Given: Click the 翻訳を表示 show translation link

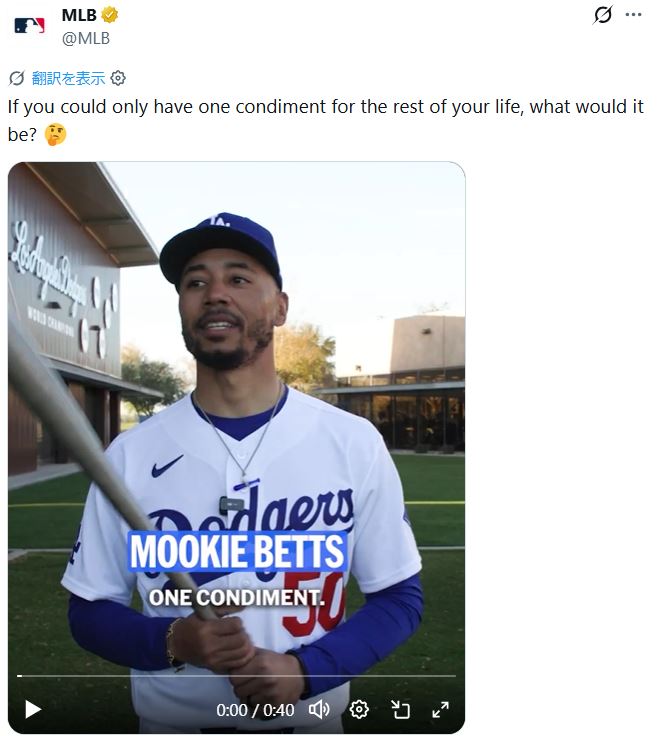Looking at the screenshot, I should point(68,78).
